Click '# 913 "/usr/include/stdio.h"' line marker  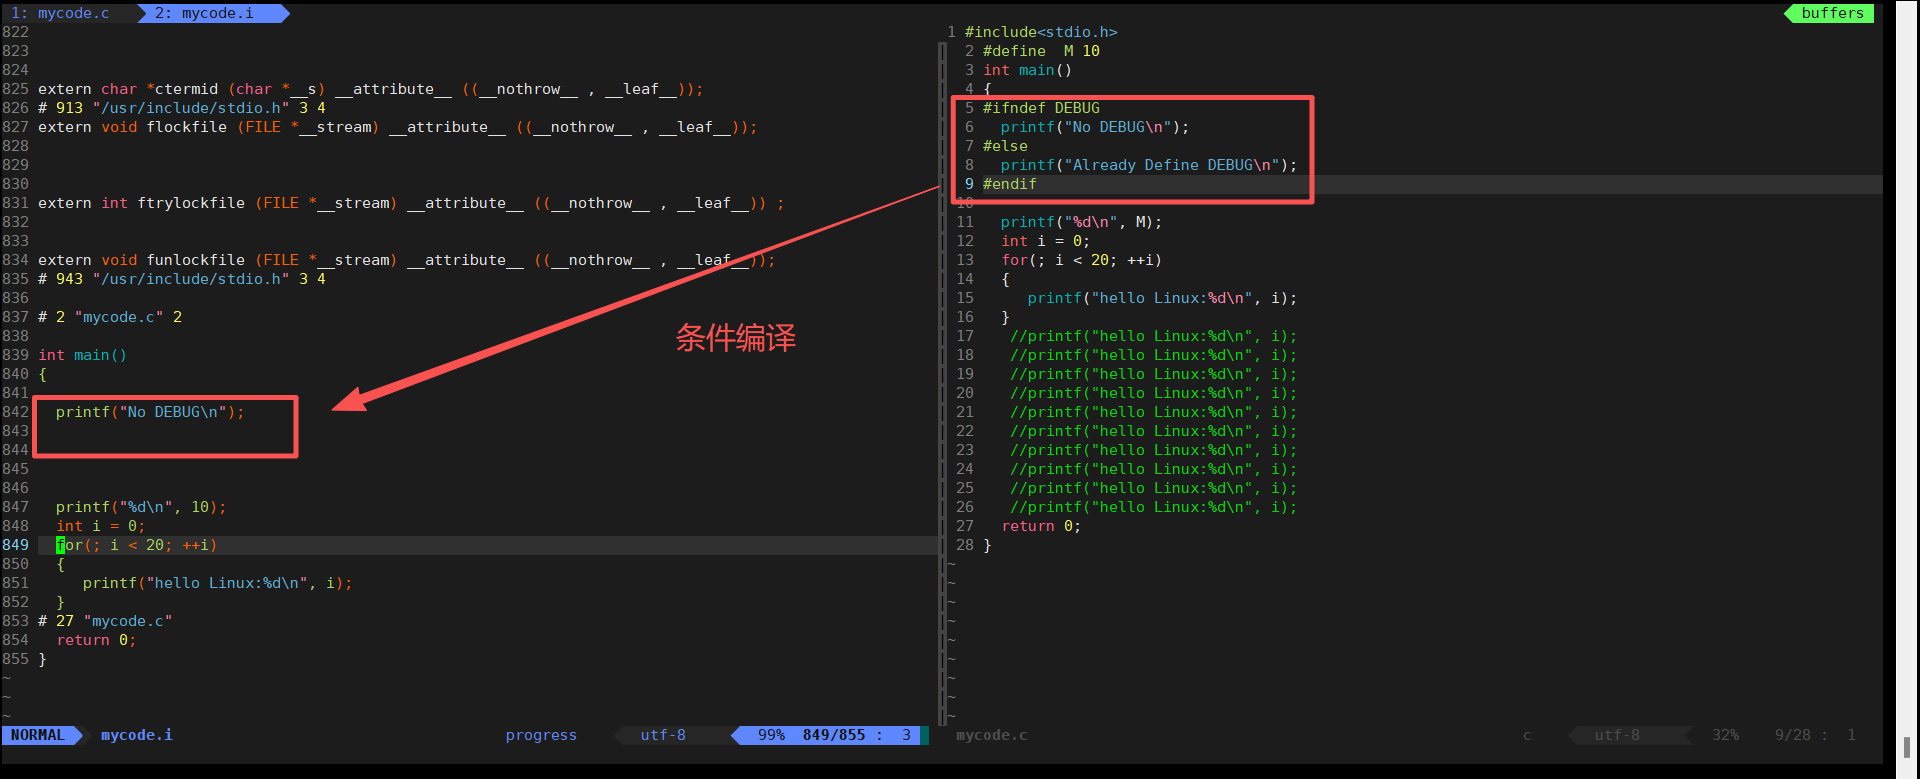(182, 108)
